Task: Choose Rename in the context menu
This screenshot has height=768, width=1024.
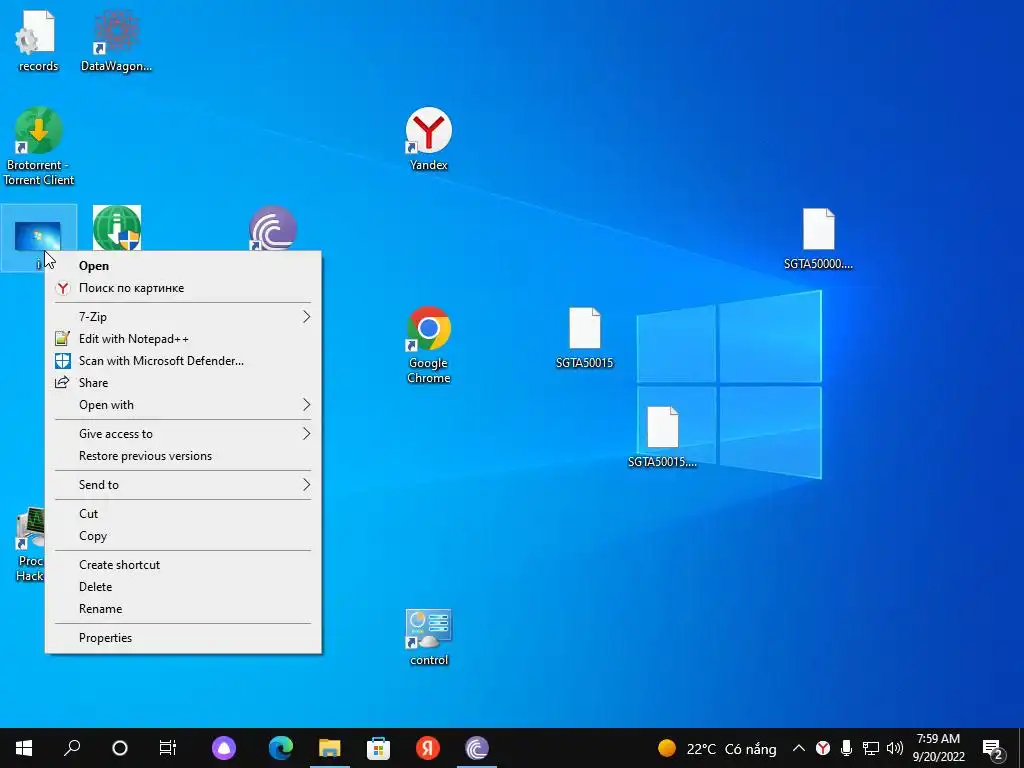Action: [184, 609]
